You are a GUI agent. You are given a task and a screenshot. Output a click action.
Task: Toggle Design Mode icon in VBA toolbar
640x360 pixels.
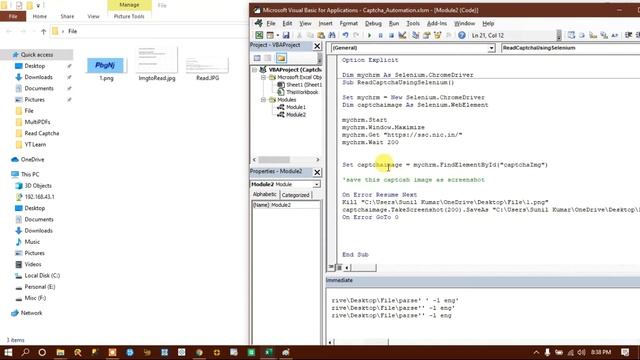(402, 36)
